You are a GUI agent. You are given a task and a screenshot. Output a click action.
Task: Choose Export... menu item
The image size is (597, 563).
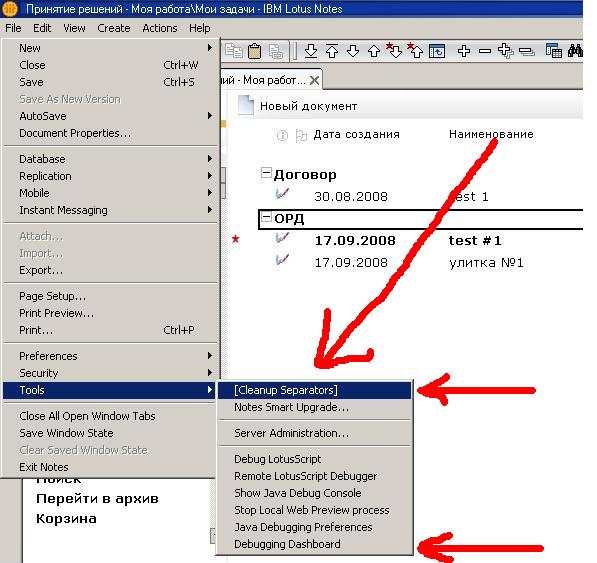(x=110, y=270)
